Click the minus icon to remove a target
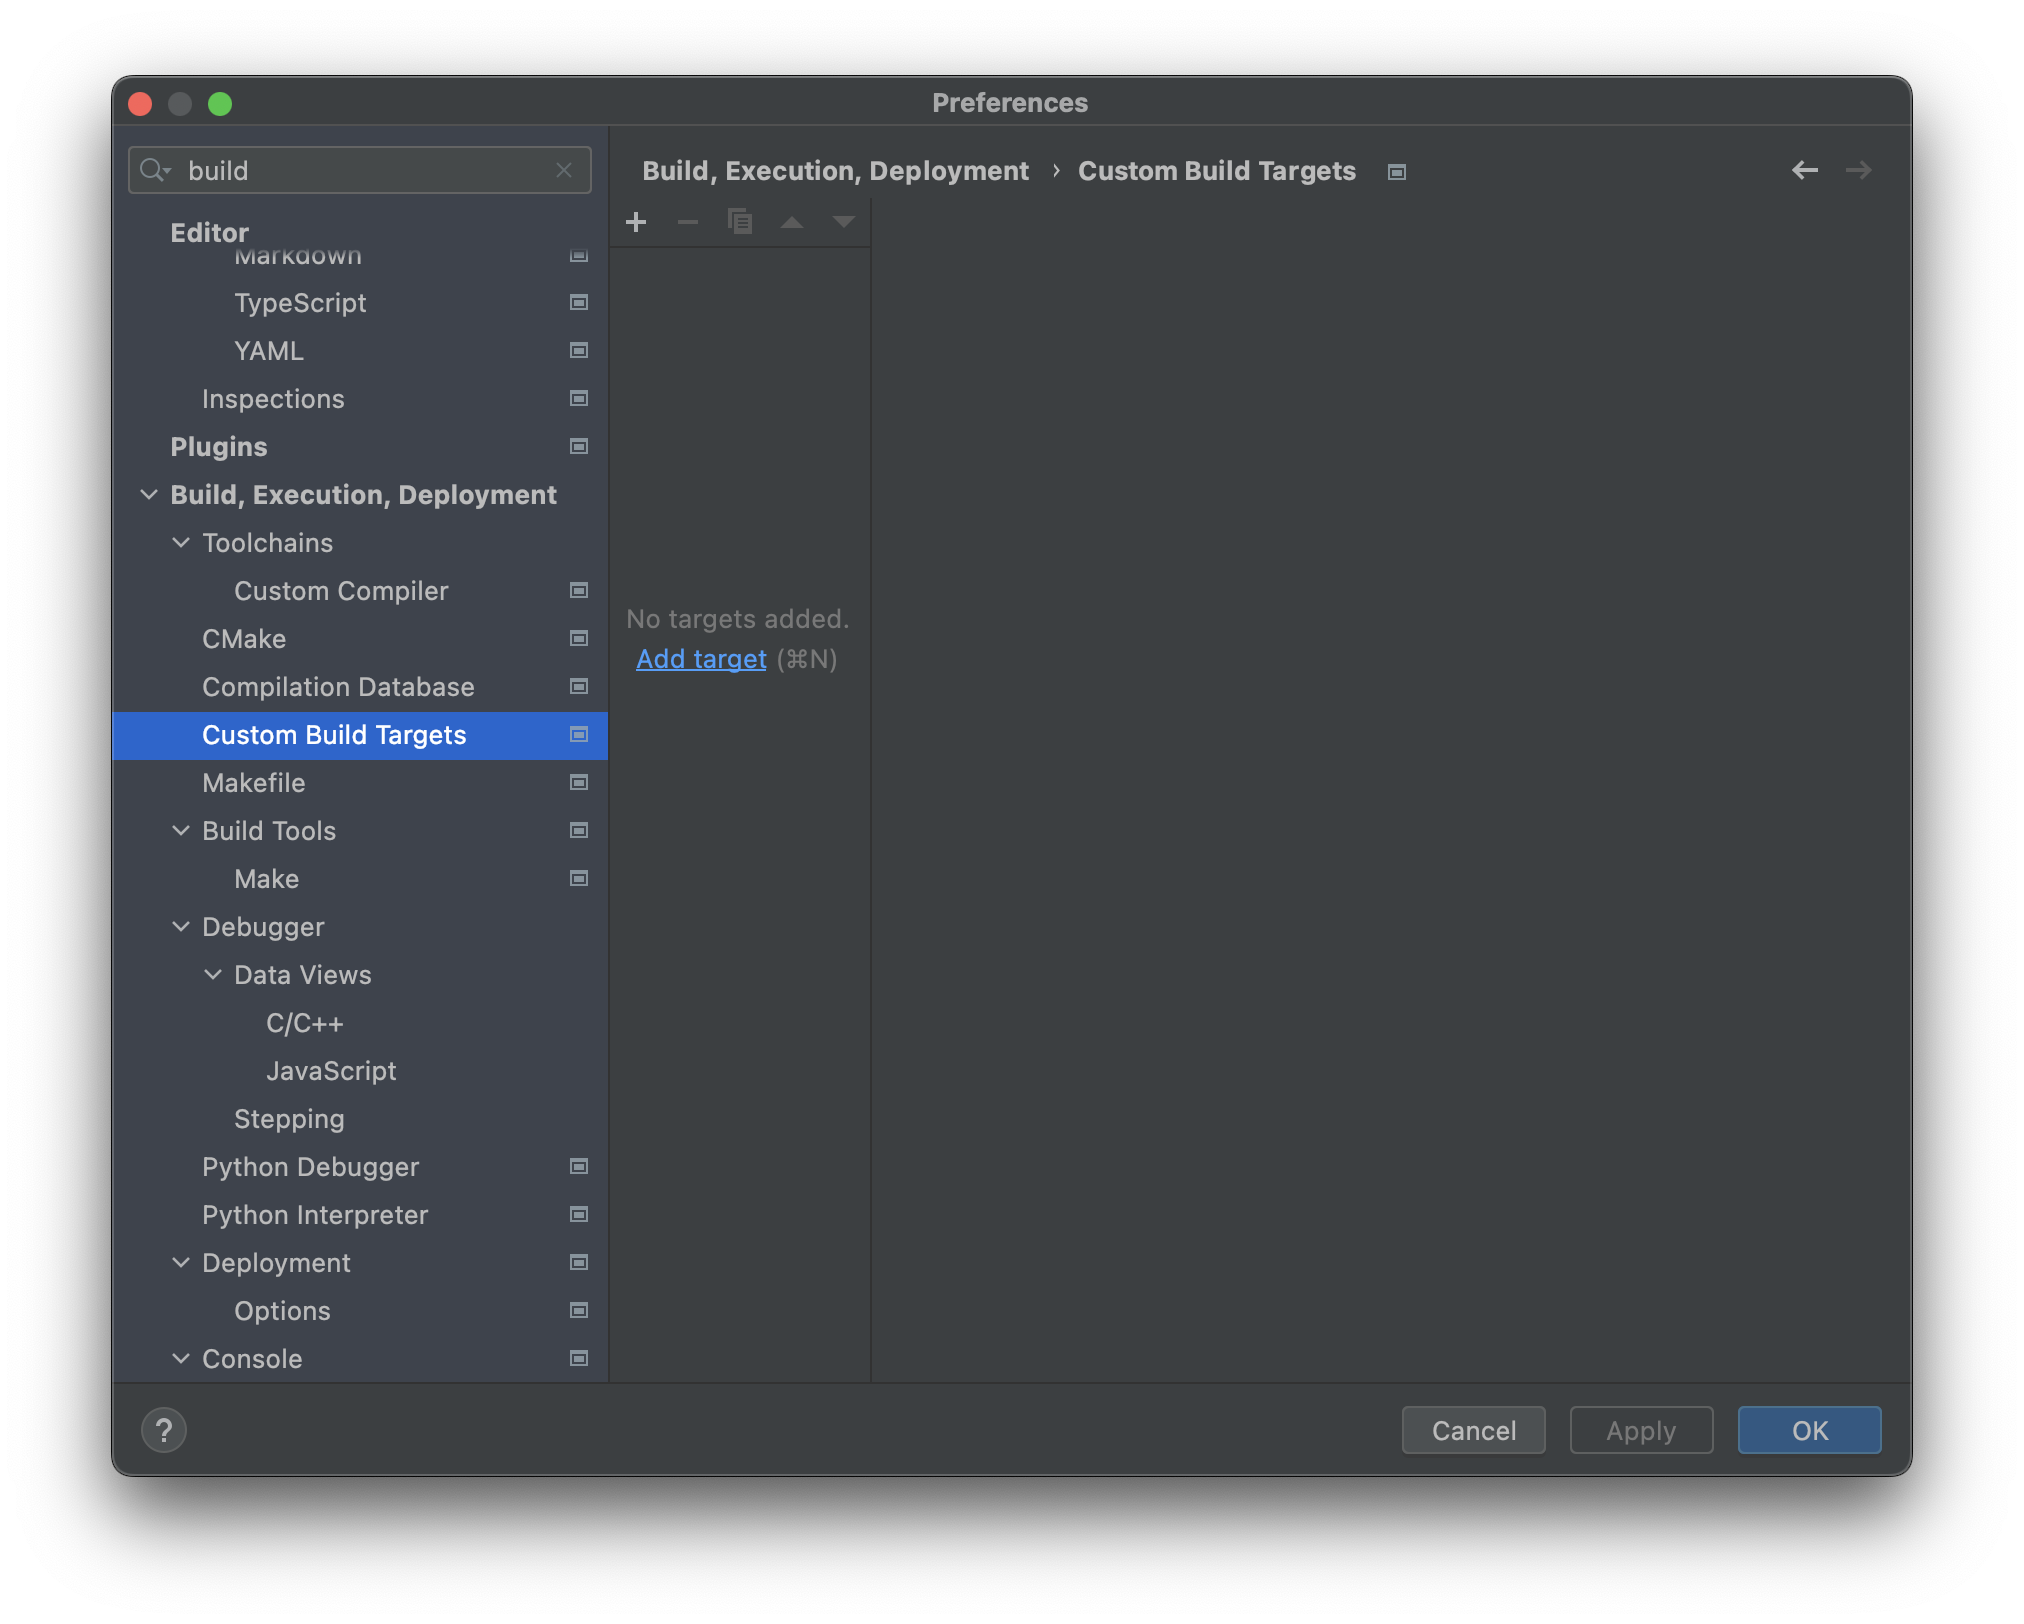The height and width of the screenshot is (1624, 2024). coord(688,222)
